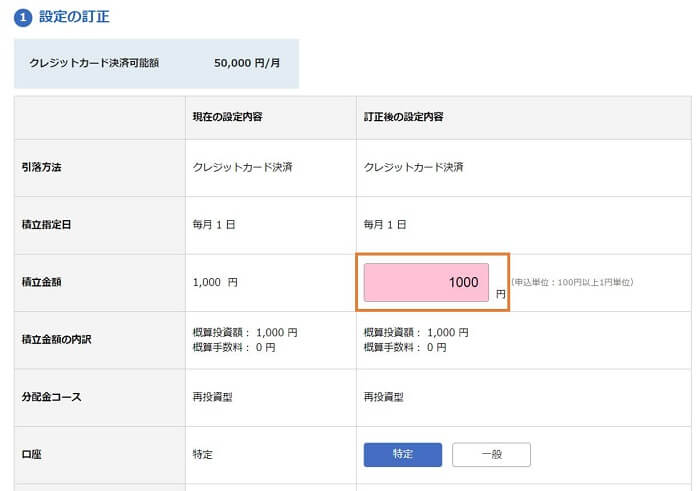Click the 積立金額の内訳 row label
This screenshot has width=700, height=491.
point(57,340)
